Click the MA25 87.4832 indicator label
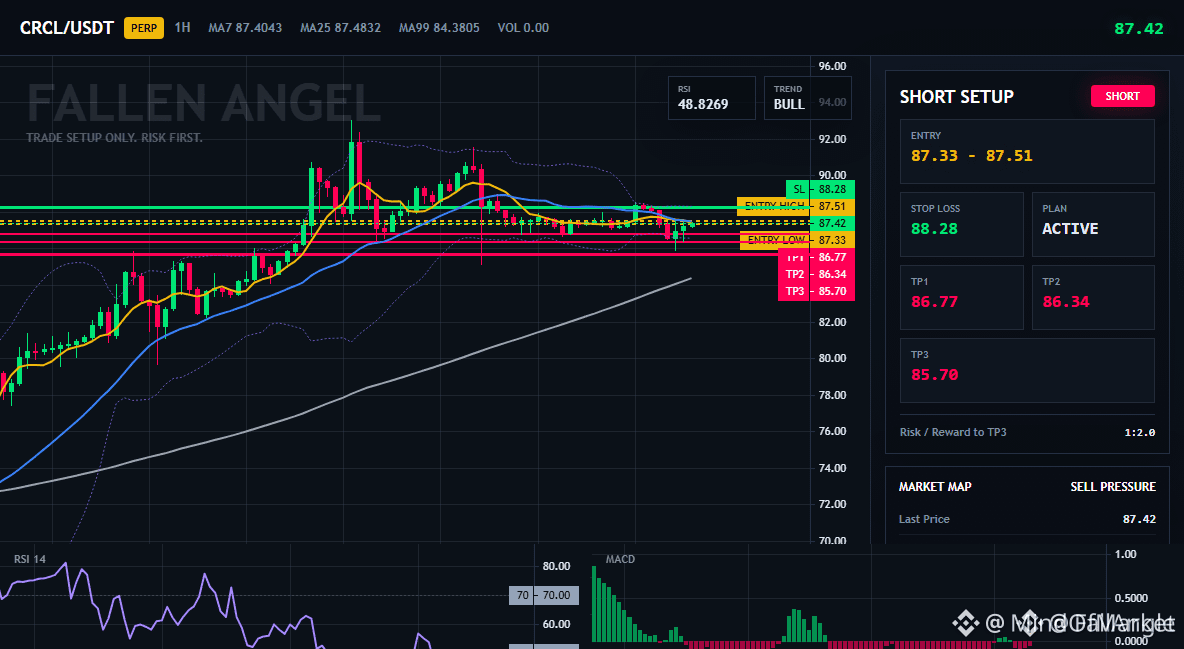 click(x=341, y=28)
